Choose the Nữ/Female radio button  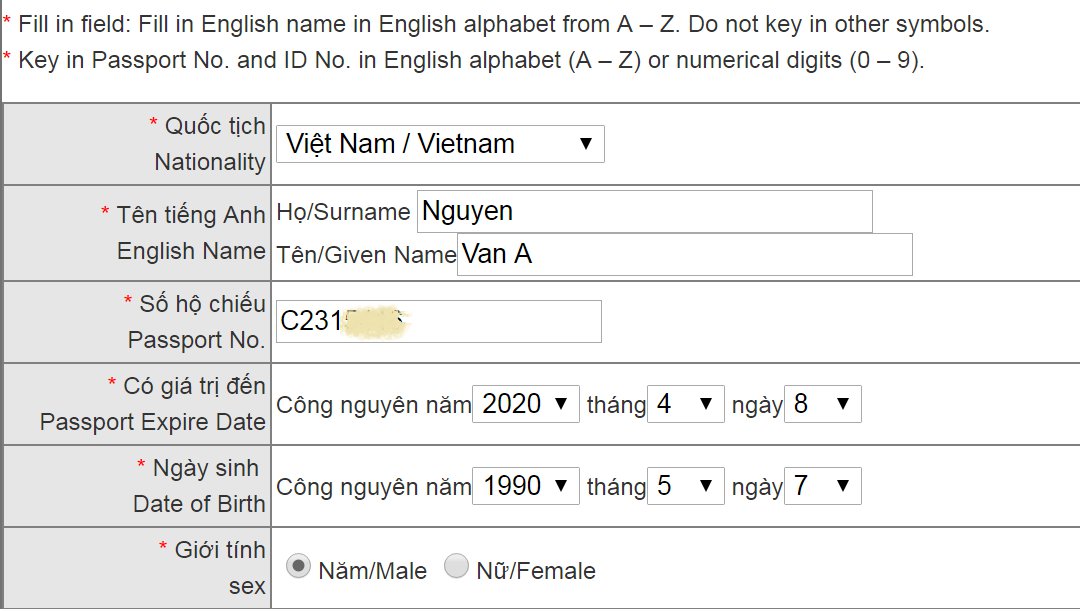456,567
